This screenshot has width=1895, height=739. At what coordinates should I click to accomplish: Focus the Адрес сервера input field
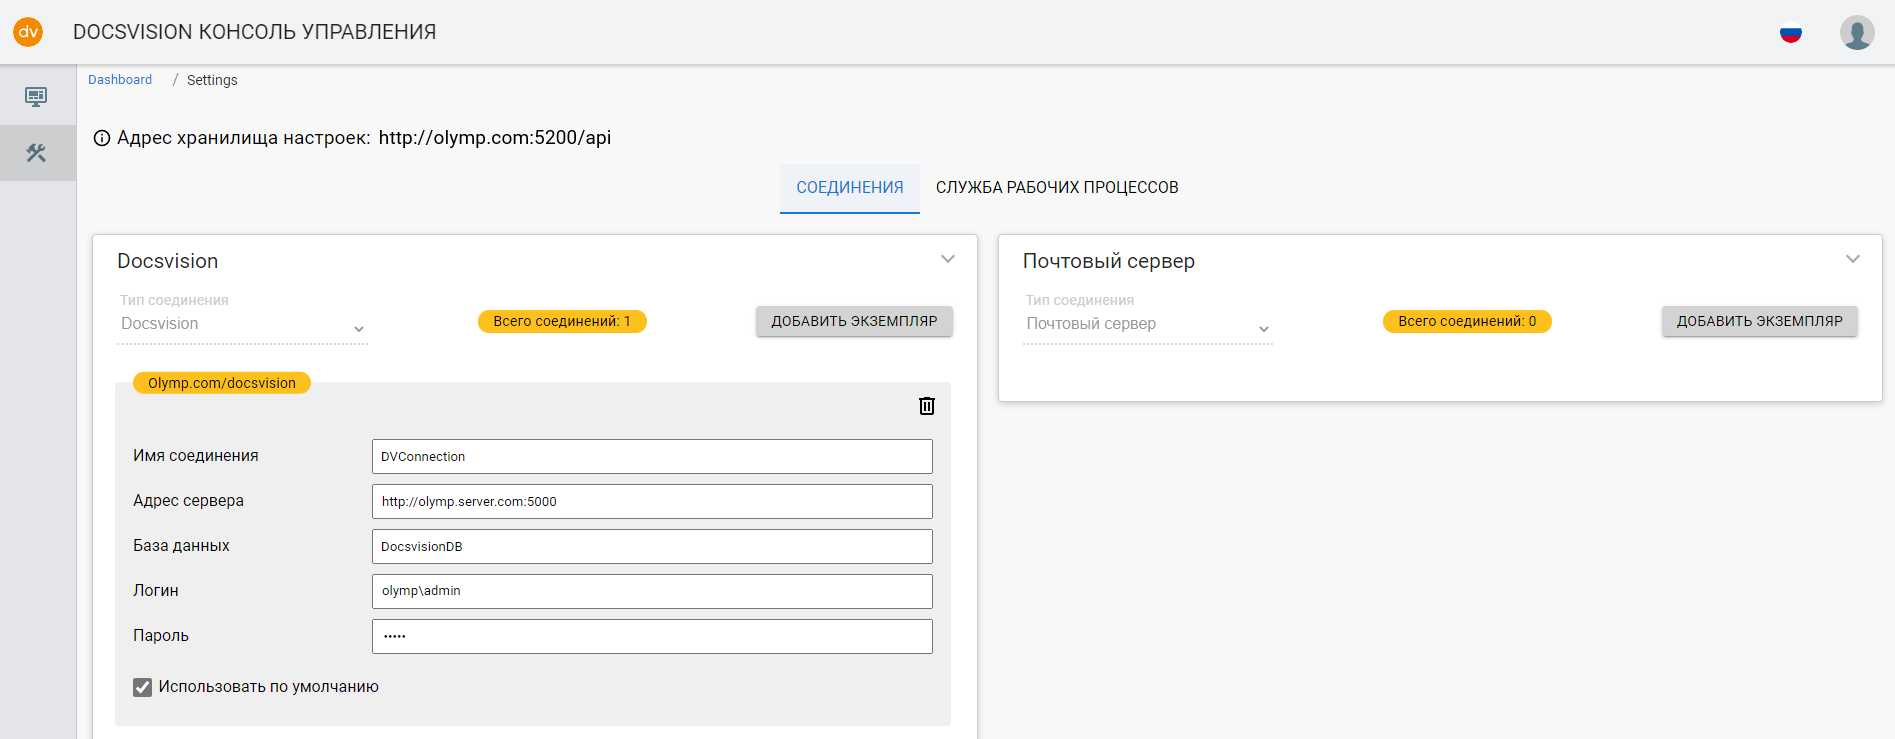point(652,501)
